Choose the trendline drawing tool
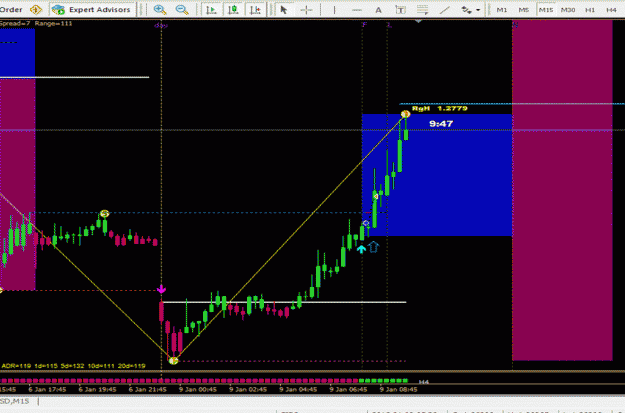Screen dimensions: 625x413 tap(444, 10)
